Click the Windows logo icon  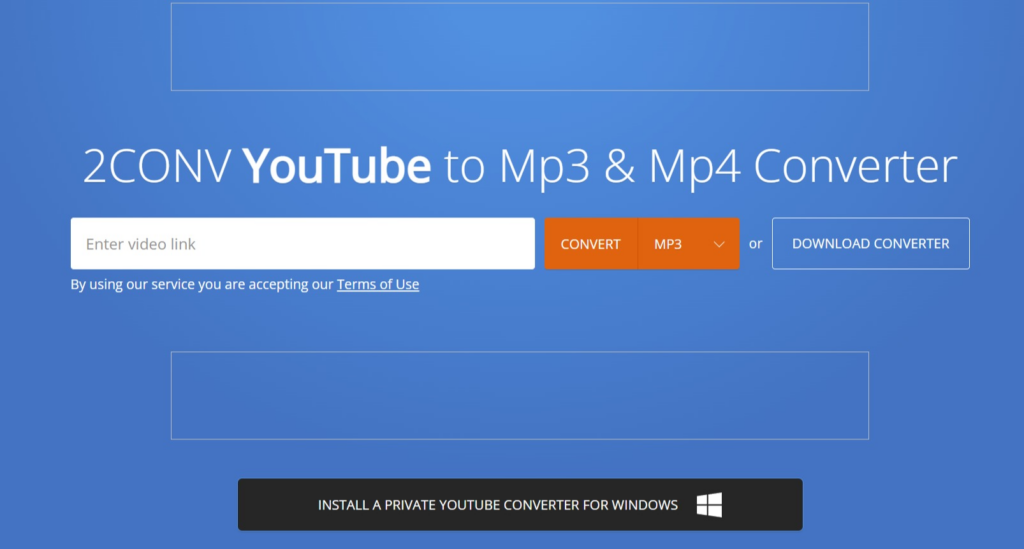pyautogui.click(x=709, y=505)
